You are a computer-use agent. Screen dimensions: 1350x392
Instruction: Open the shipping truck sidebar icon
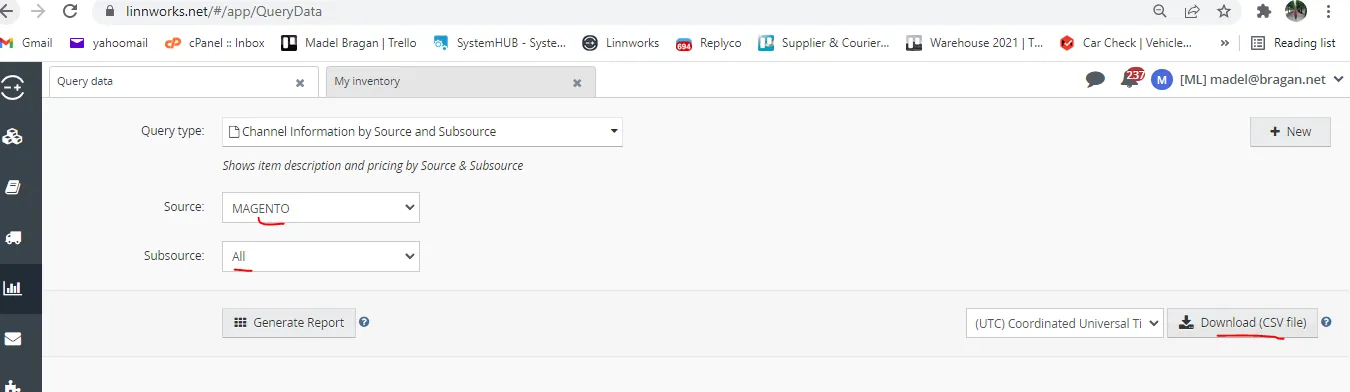pos(13,238)
